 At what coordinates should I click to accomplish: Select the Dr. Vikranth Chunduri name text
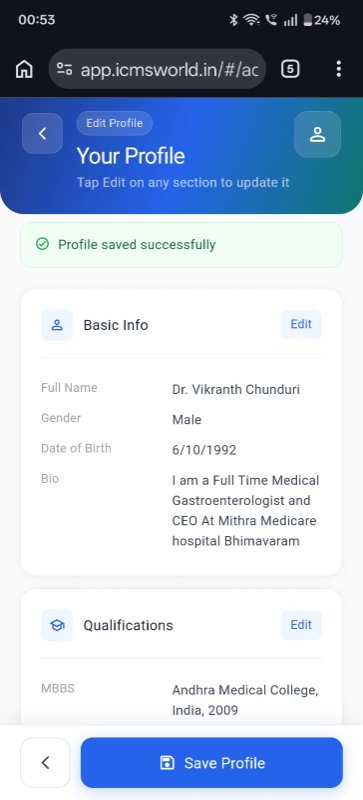236,390
